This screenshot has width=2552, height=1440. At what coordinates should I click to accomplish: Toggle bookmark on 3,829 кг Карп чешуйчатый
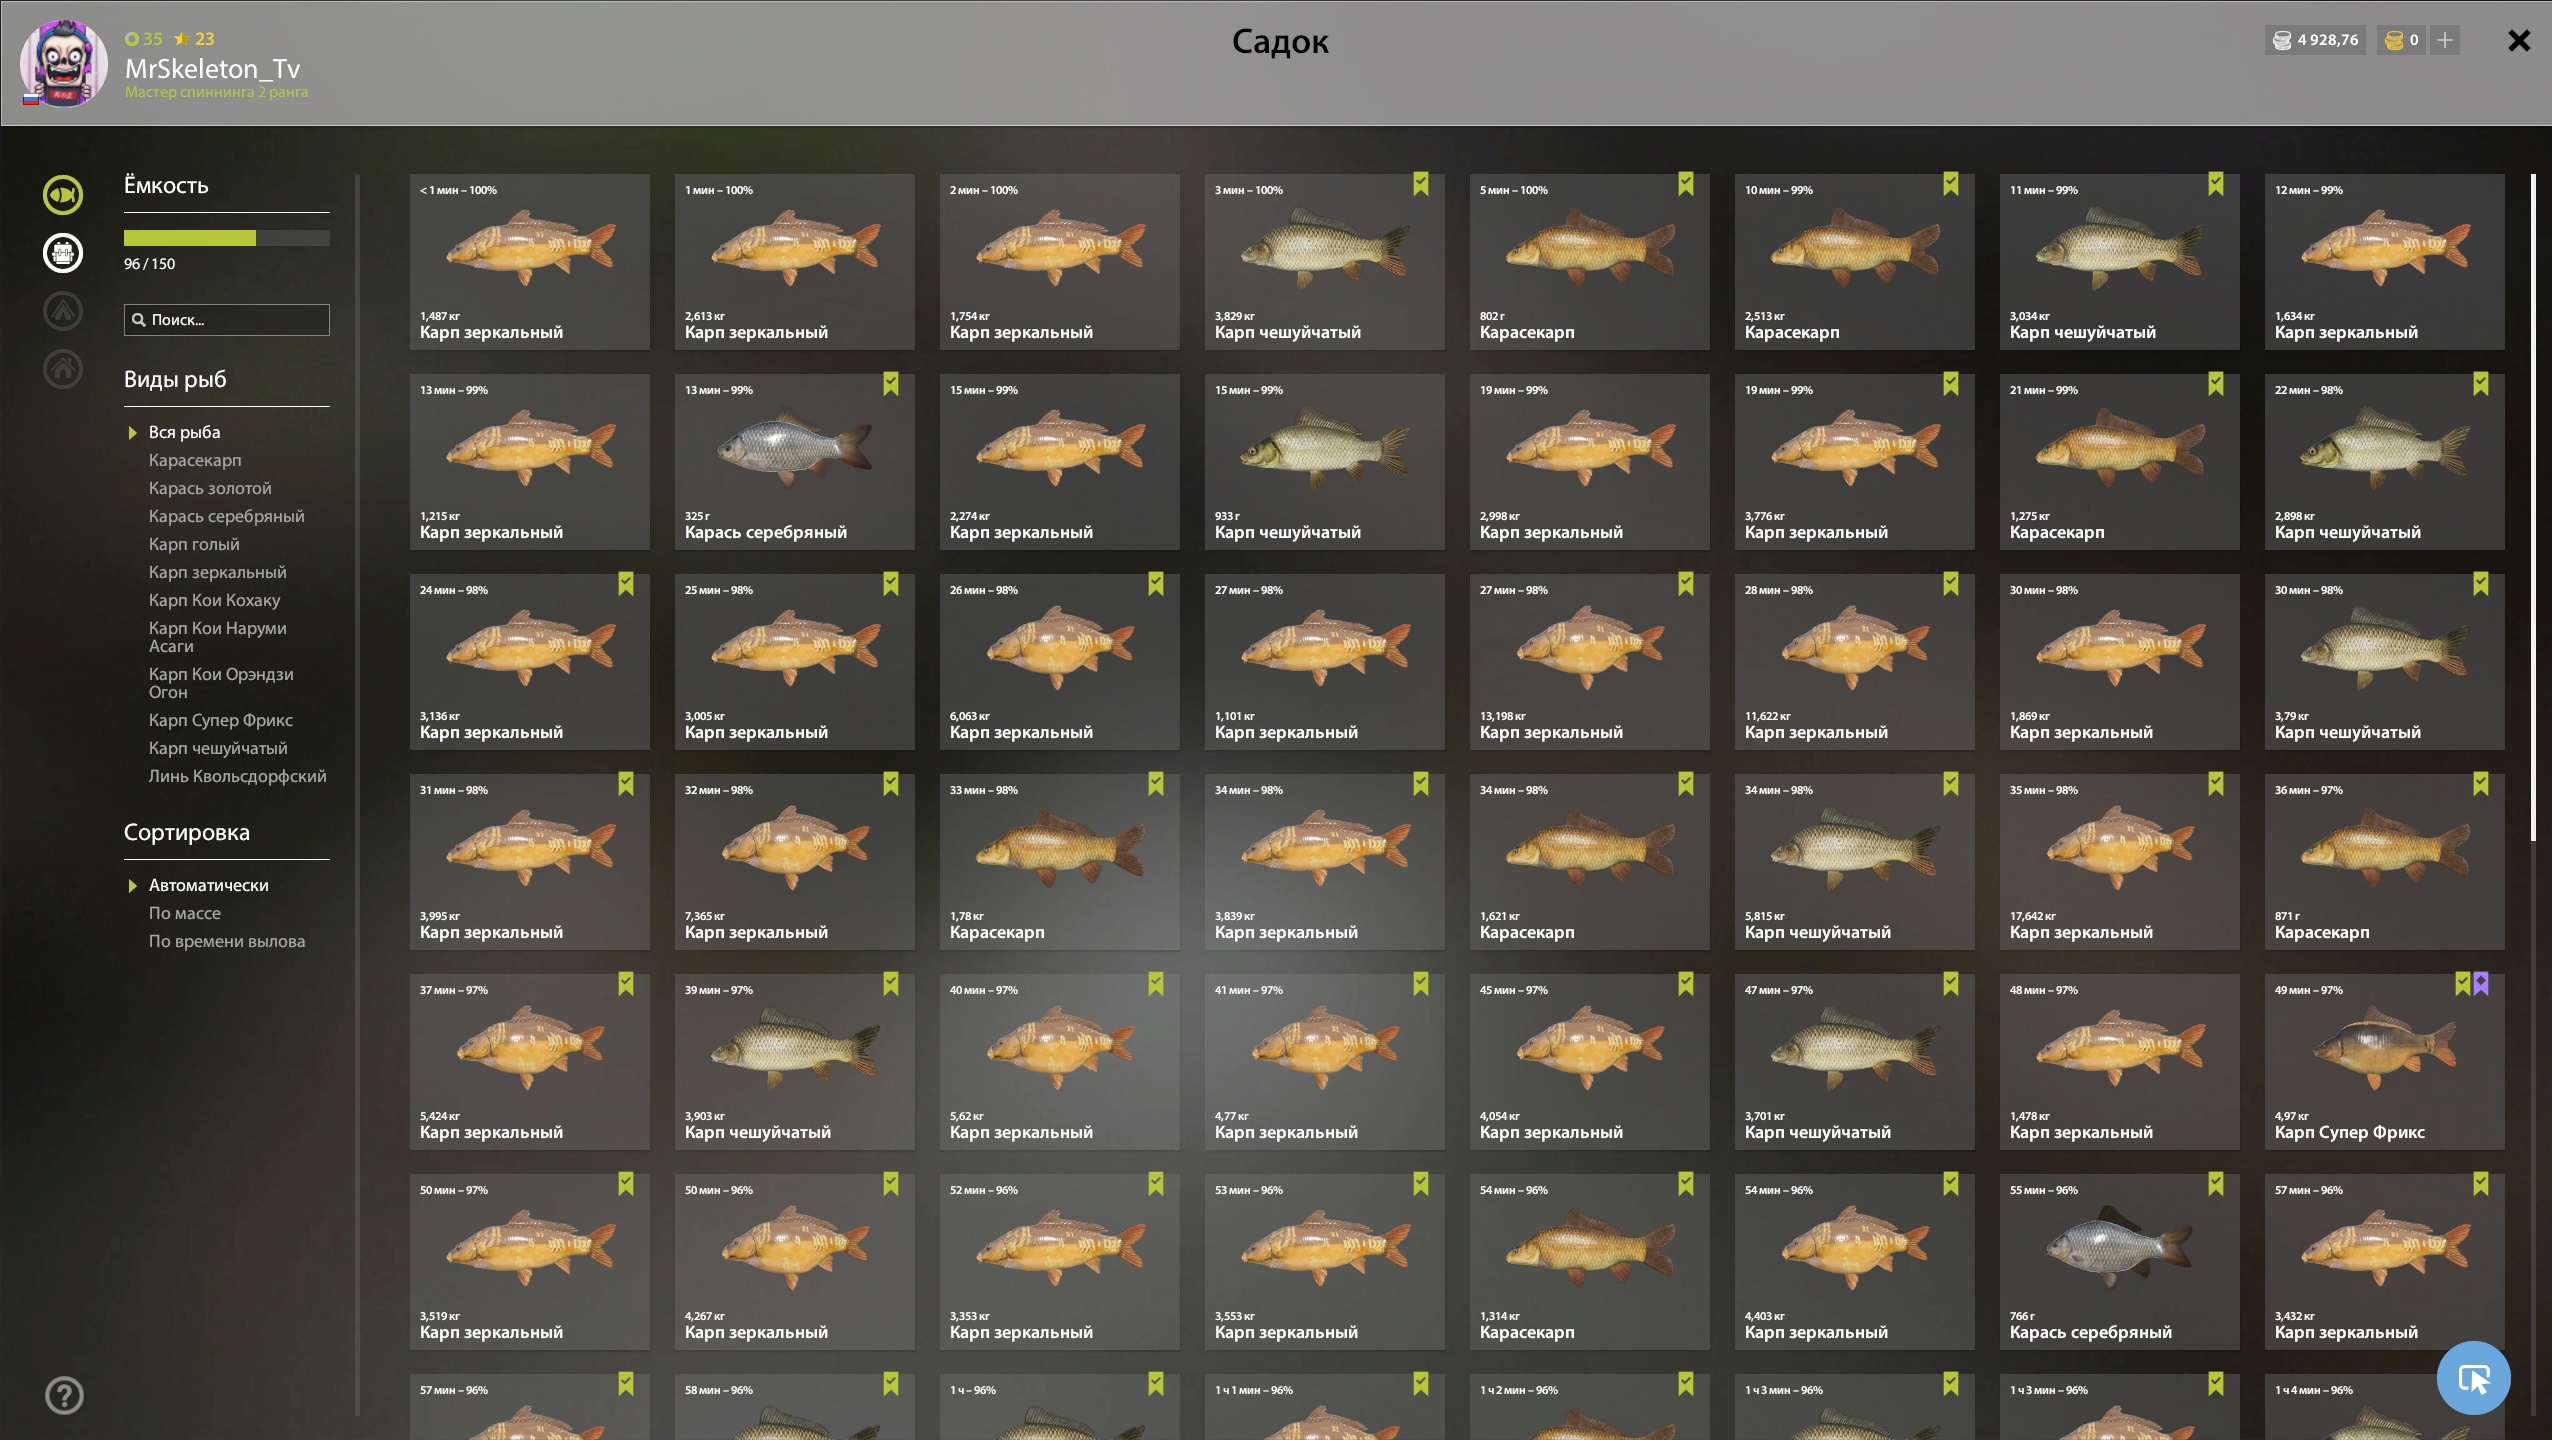point(1421,184)
